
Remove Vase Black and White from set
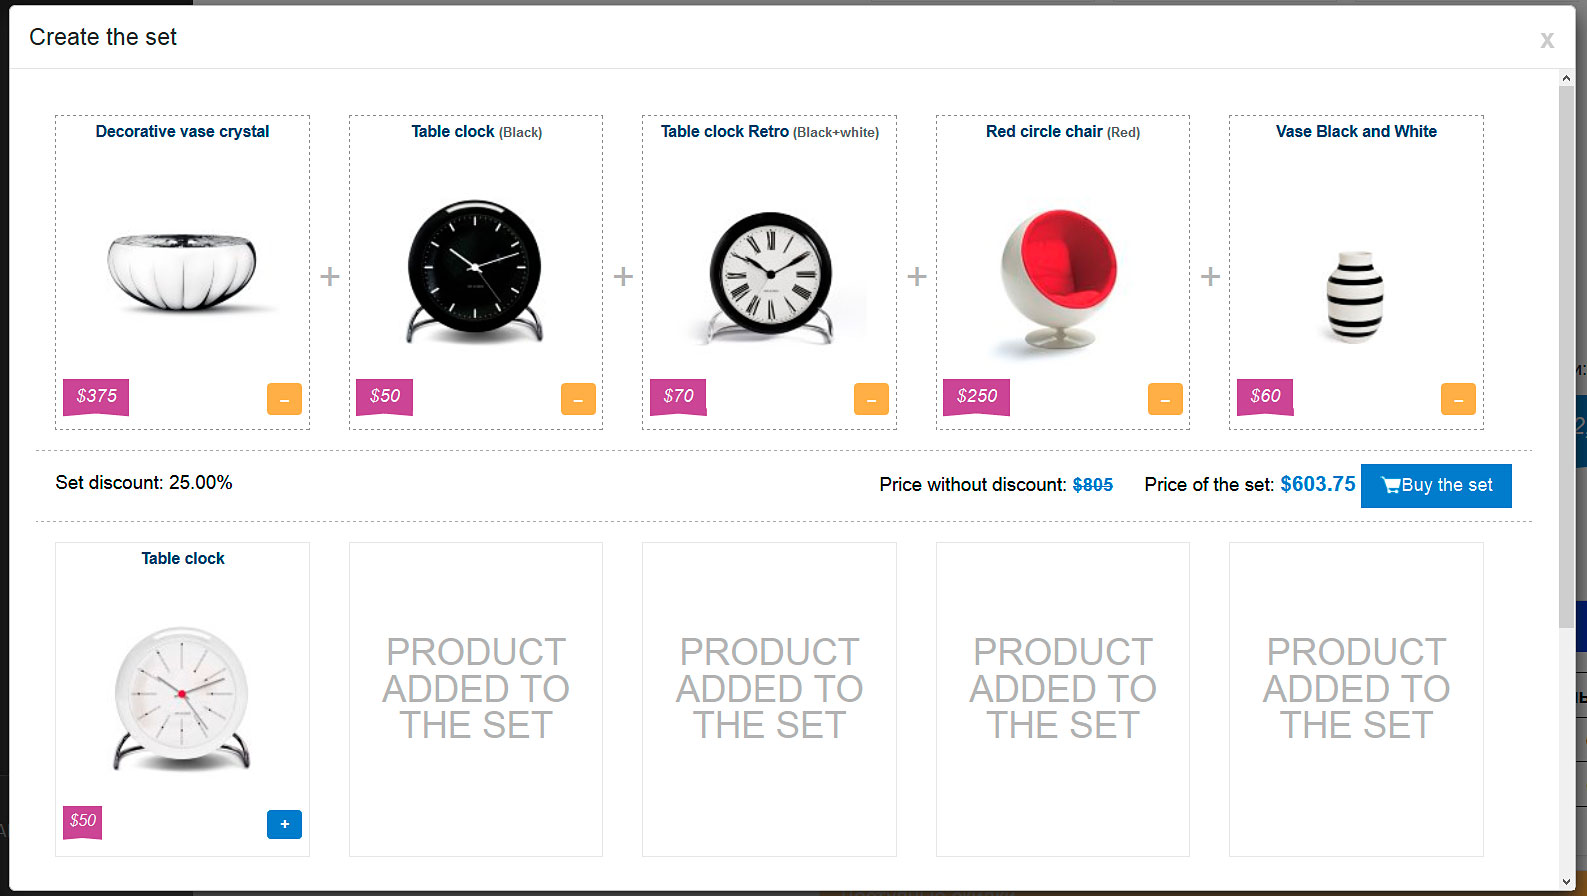pos(1458,399)
